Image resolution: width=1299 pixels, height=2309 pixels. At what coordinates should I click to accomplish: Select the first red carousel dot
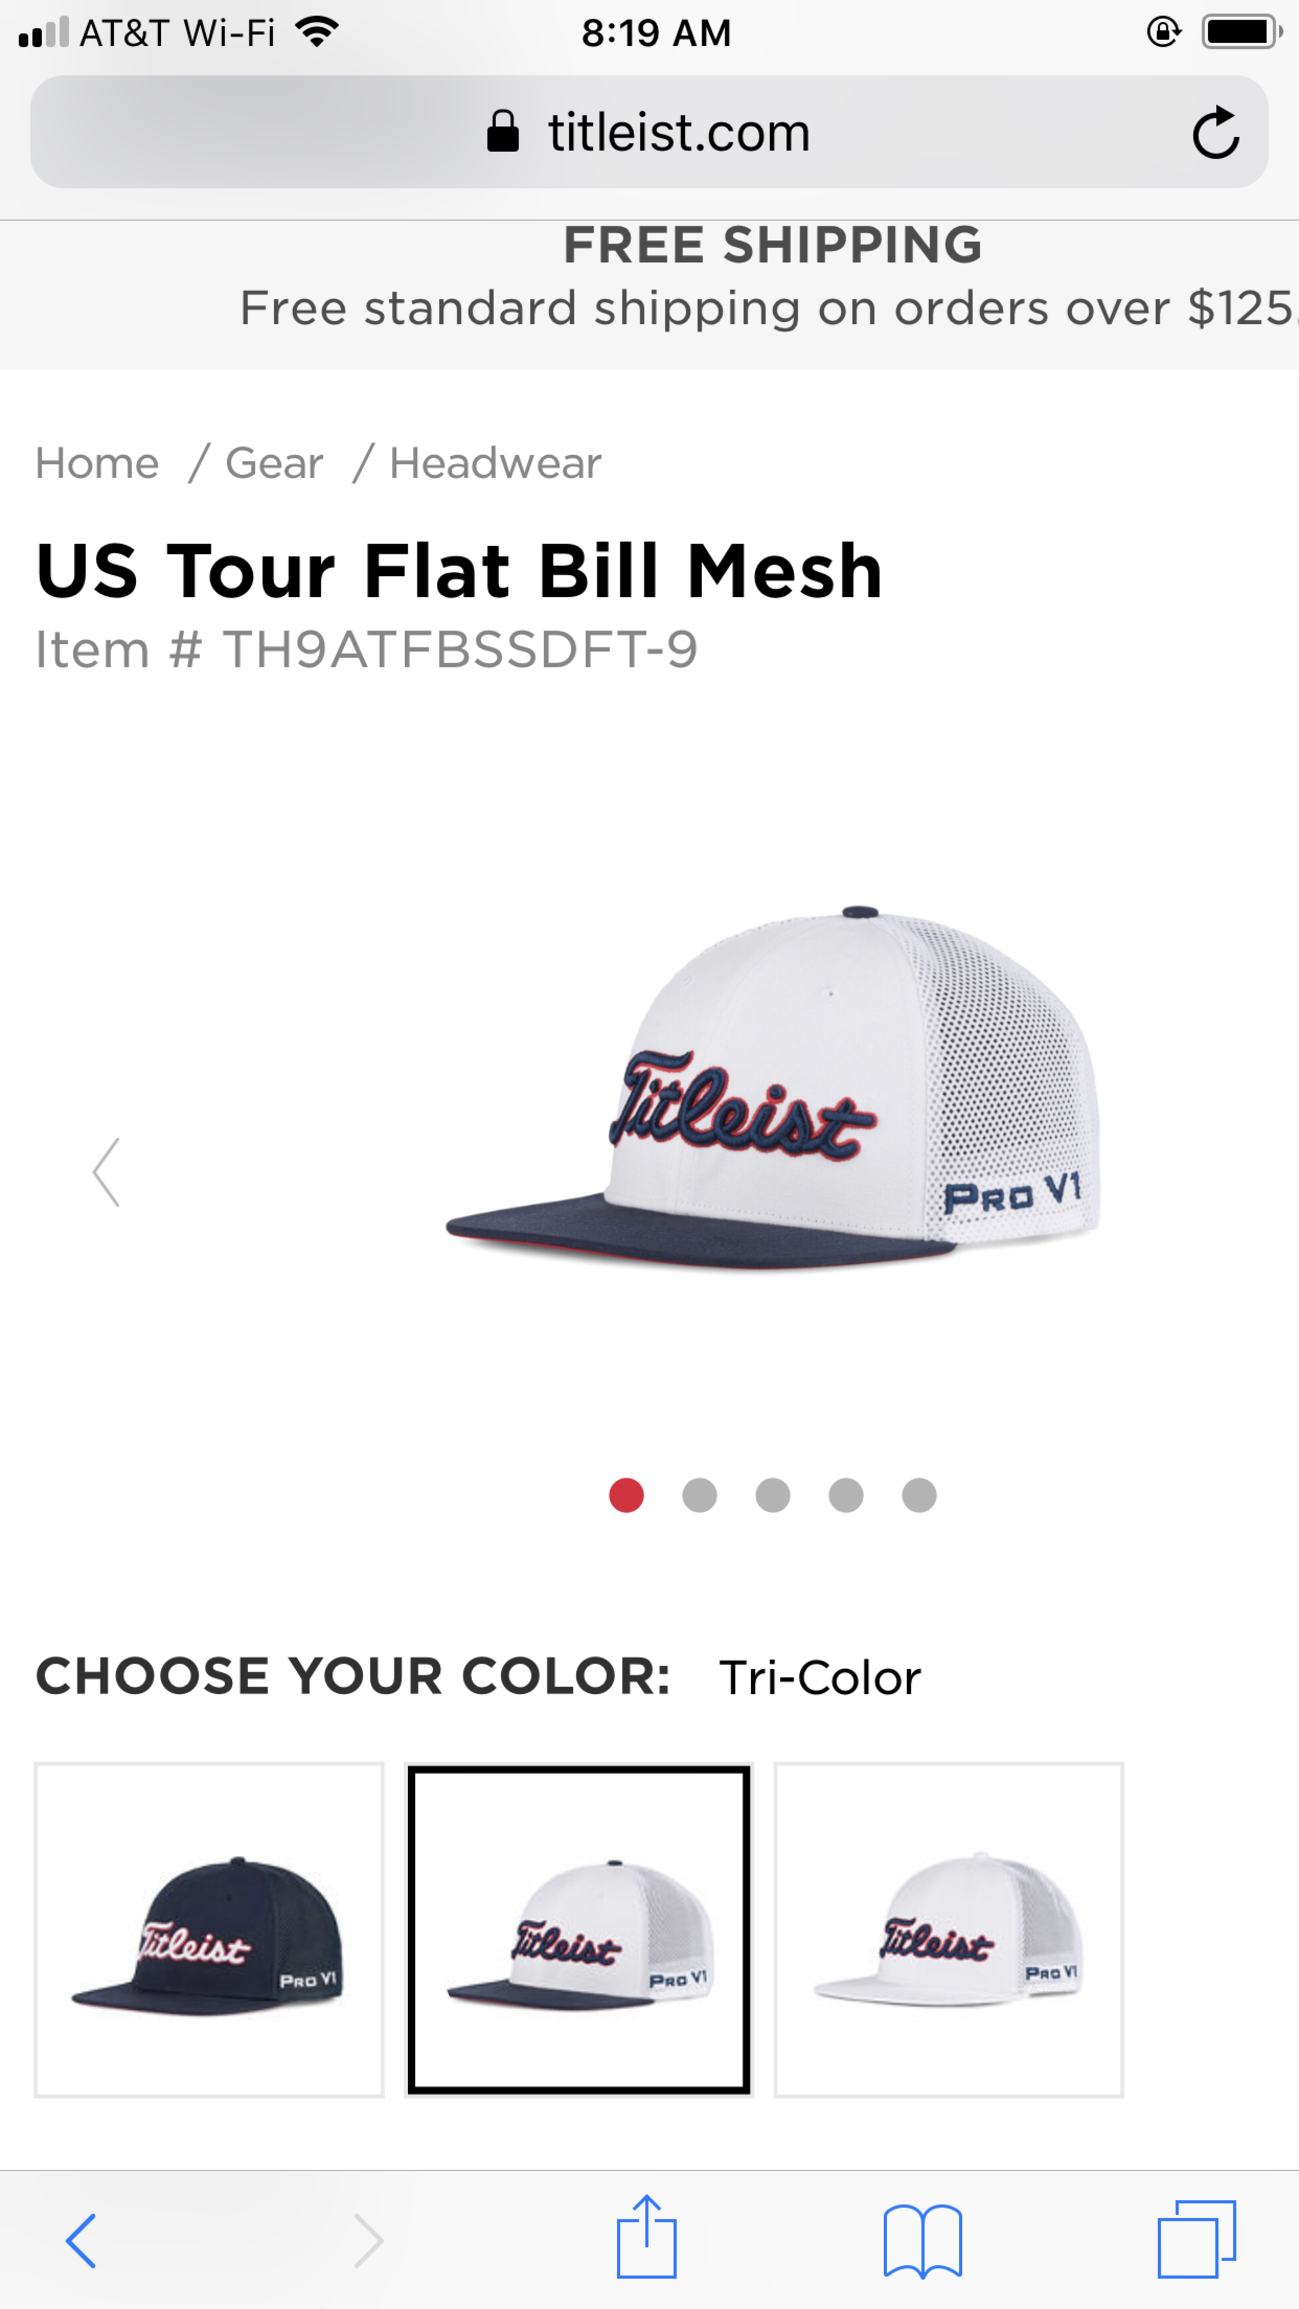click(x=626, y=1495)
